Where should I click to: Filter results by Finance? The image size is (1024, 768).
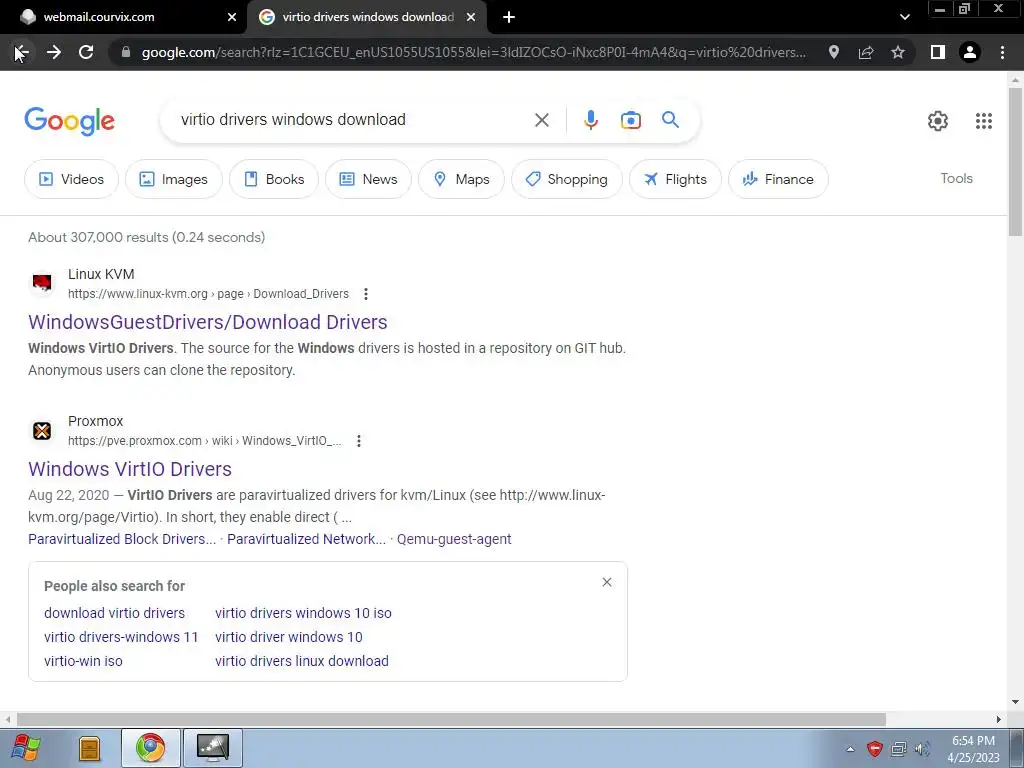coord(778,179)
